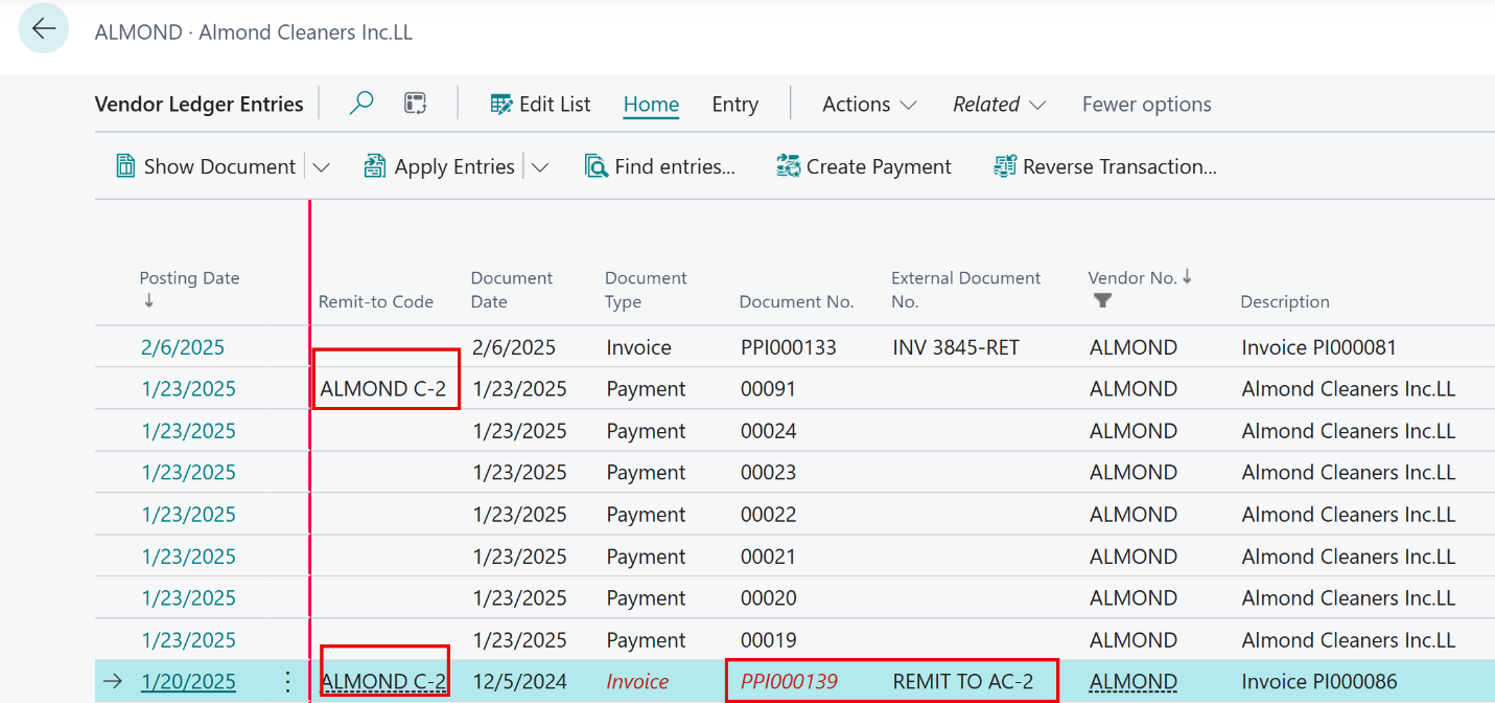
Task: Open posting date link for payment 00019
Action: point(189,640)
